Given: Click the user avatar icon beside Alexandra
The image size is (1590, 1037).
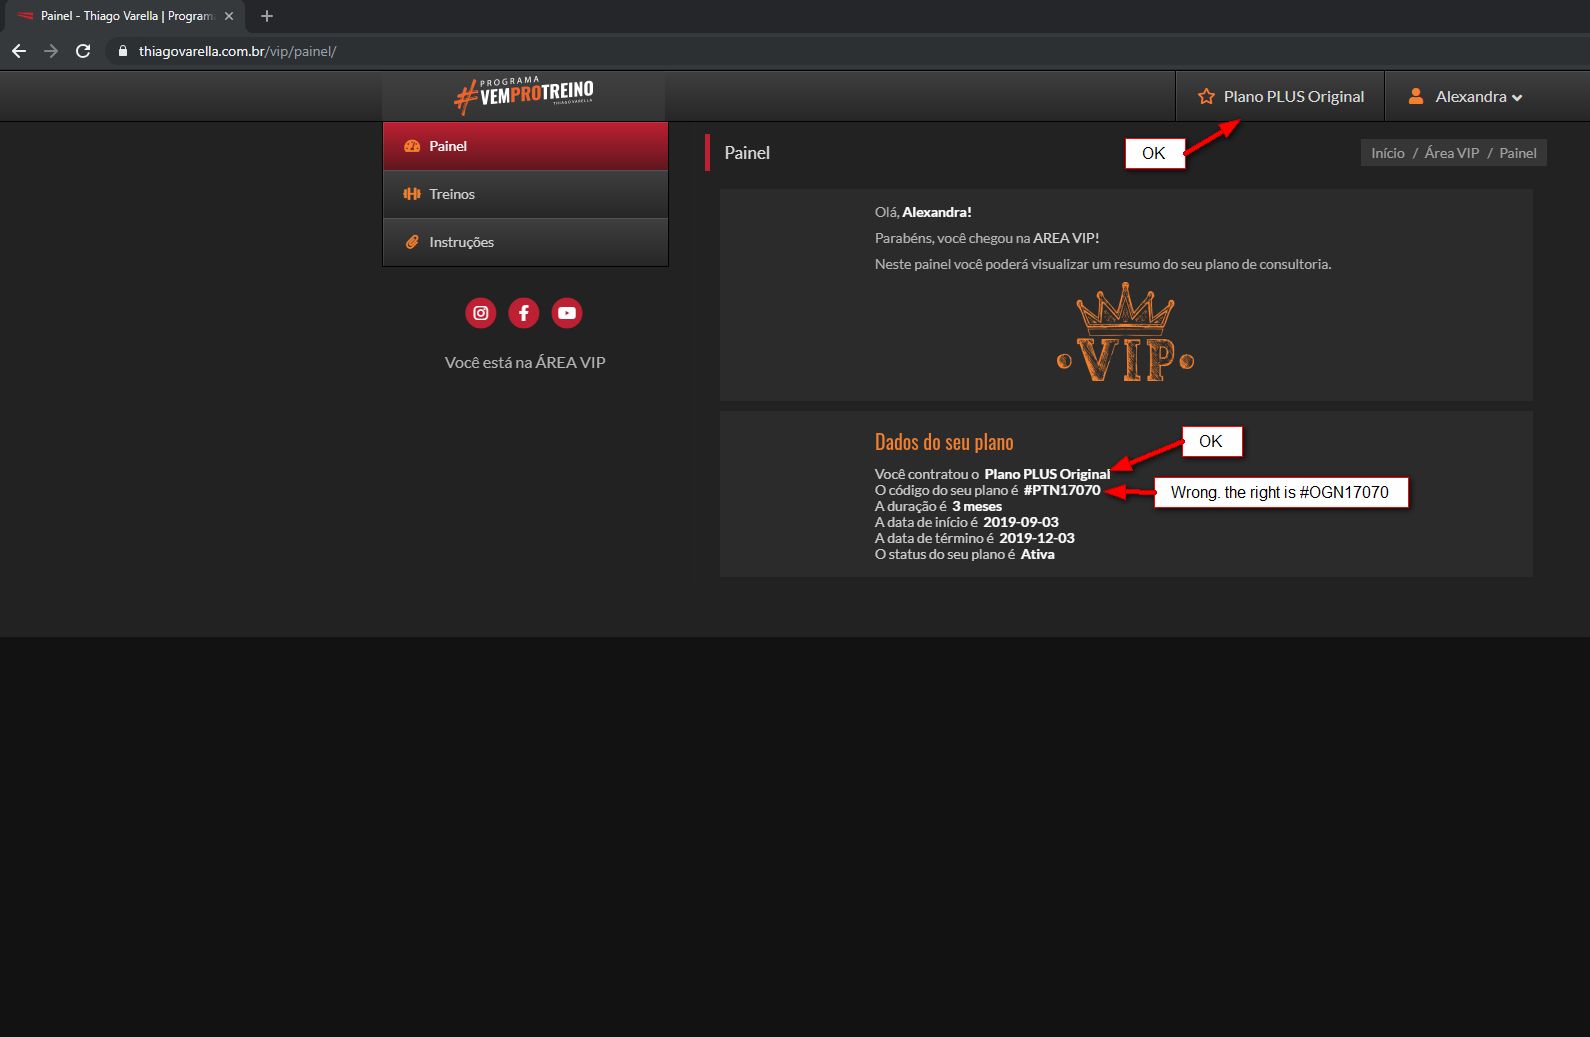Looking at the screenshot, I should click(1416, 96).
